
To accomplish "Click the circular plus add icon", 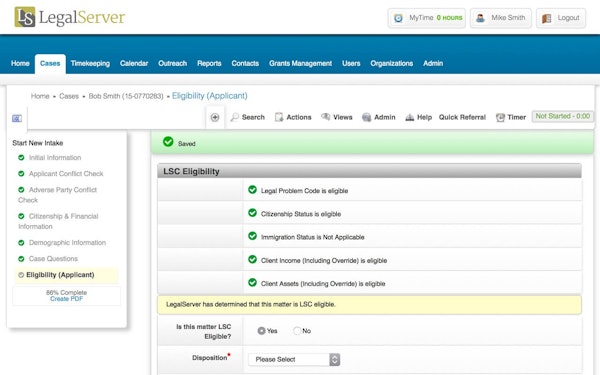I will (x=215, y=117).
